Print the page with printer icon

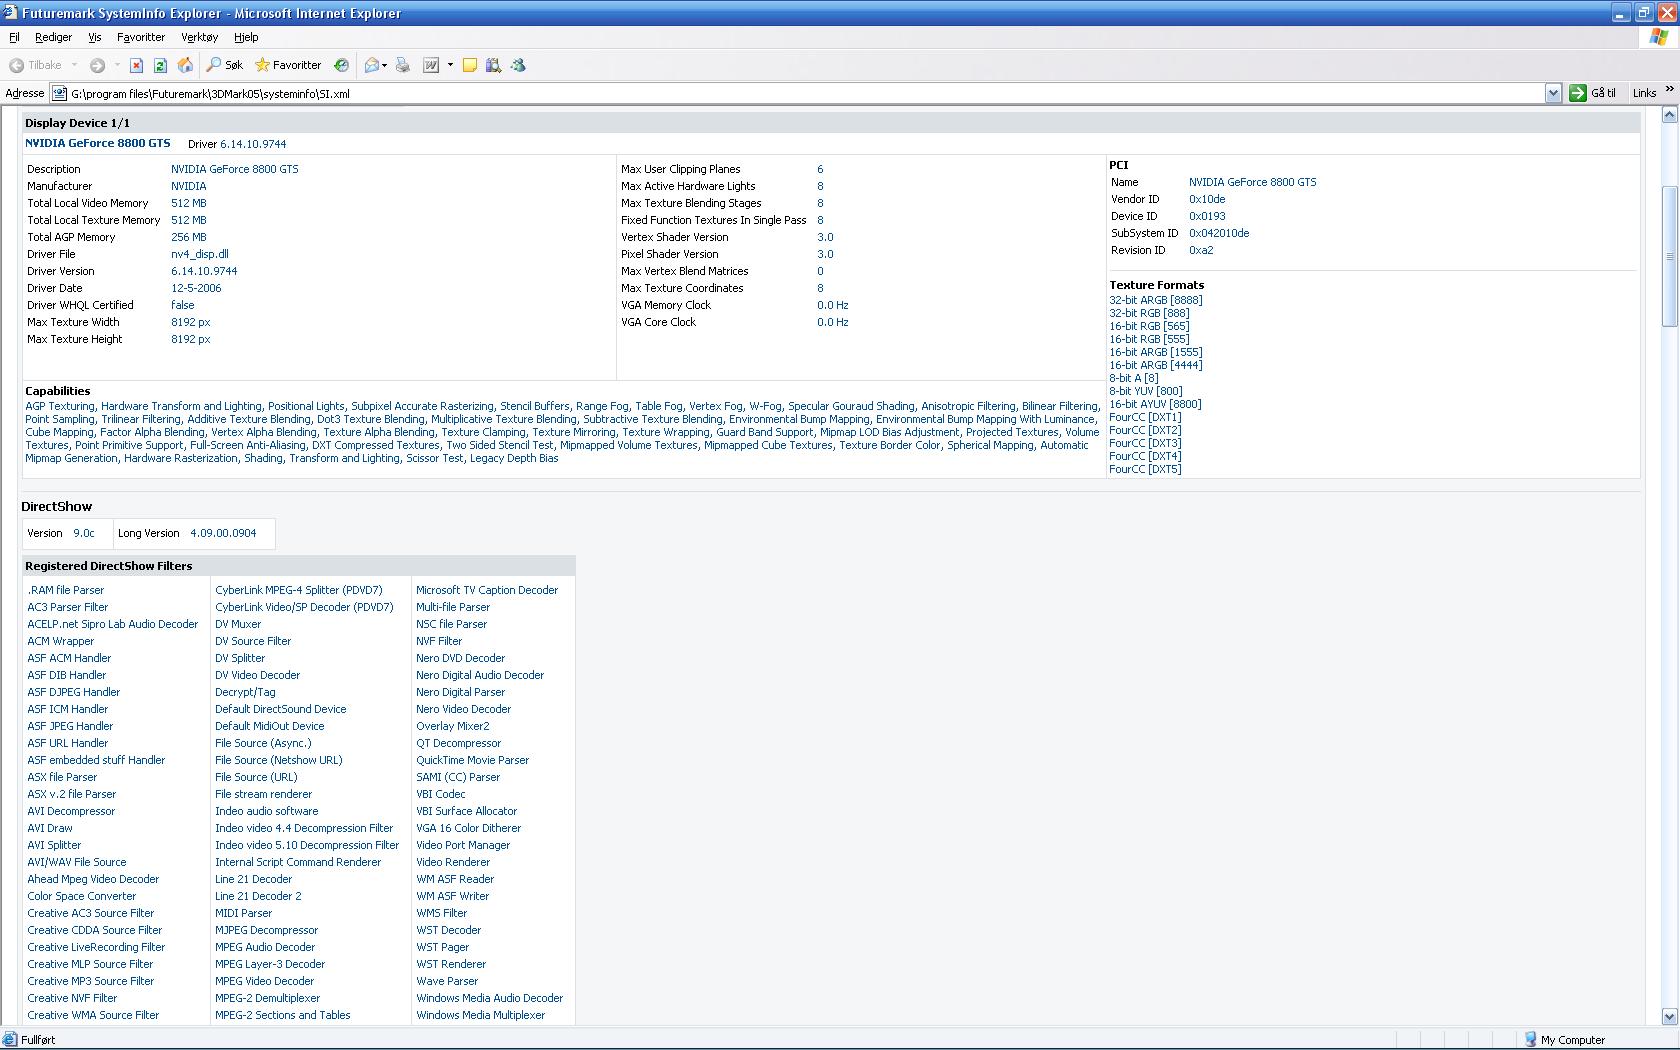coord(403,65)
